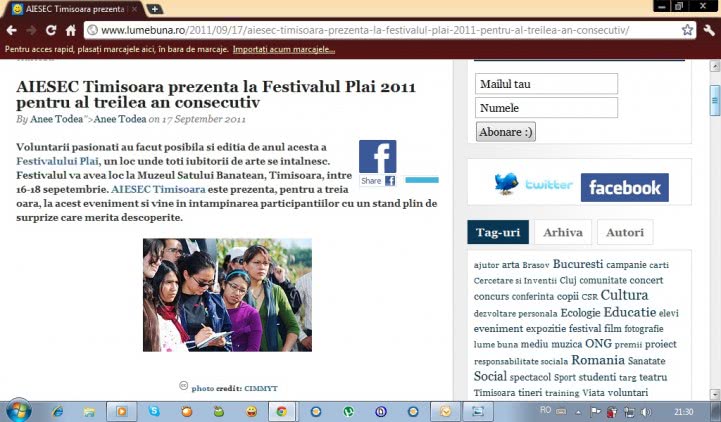The image size is (721, 422).
Task: Open the Educatie tag
Action: (629, 312)
